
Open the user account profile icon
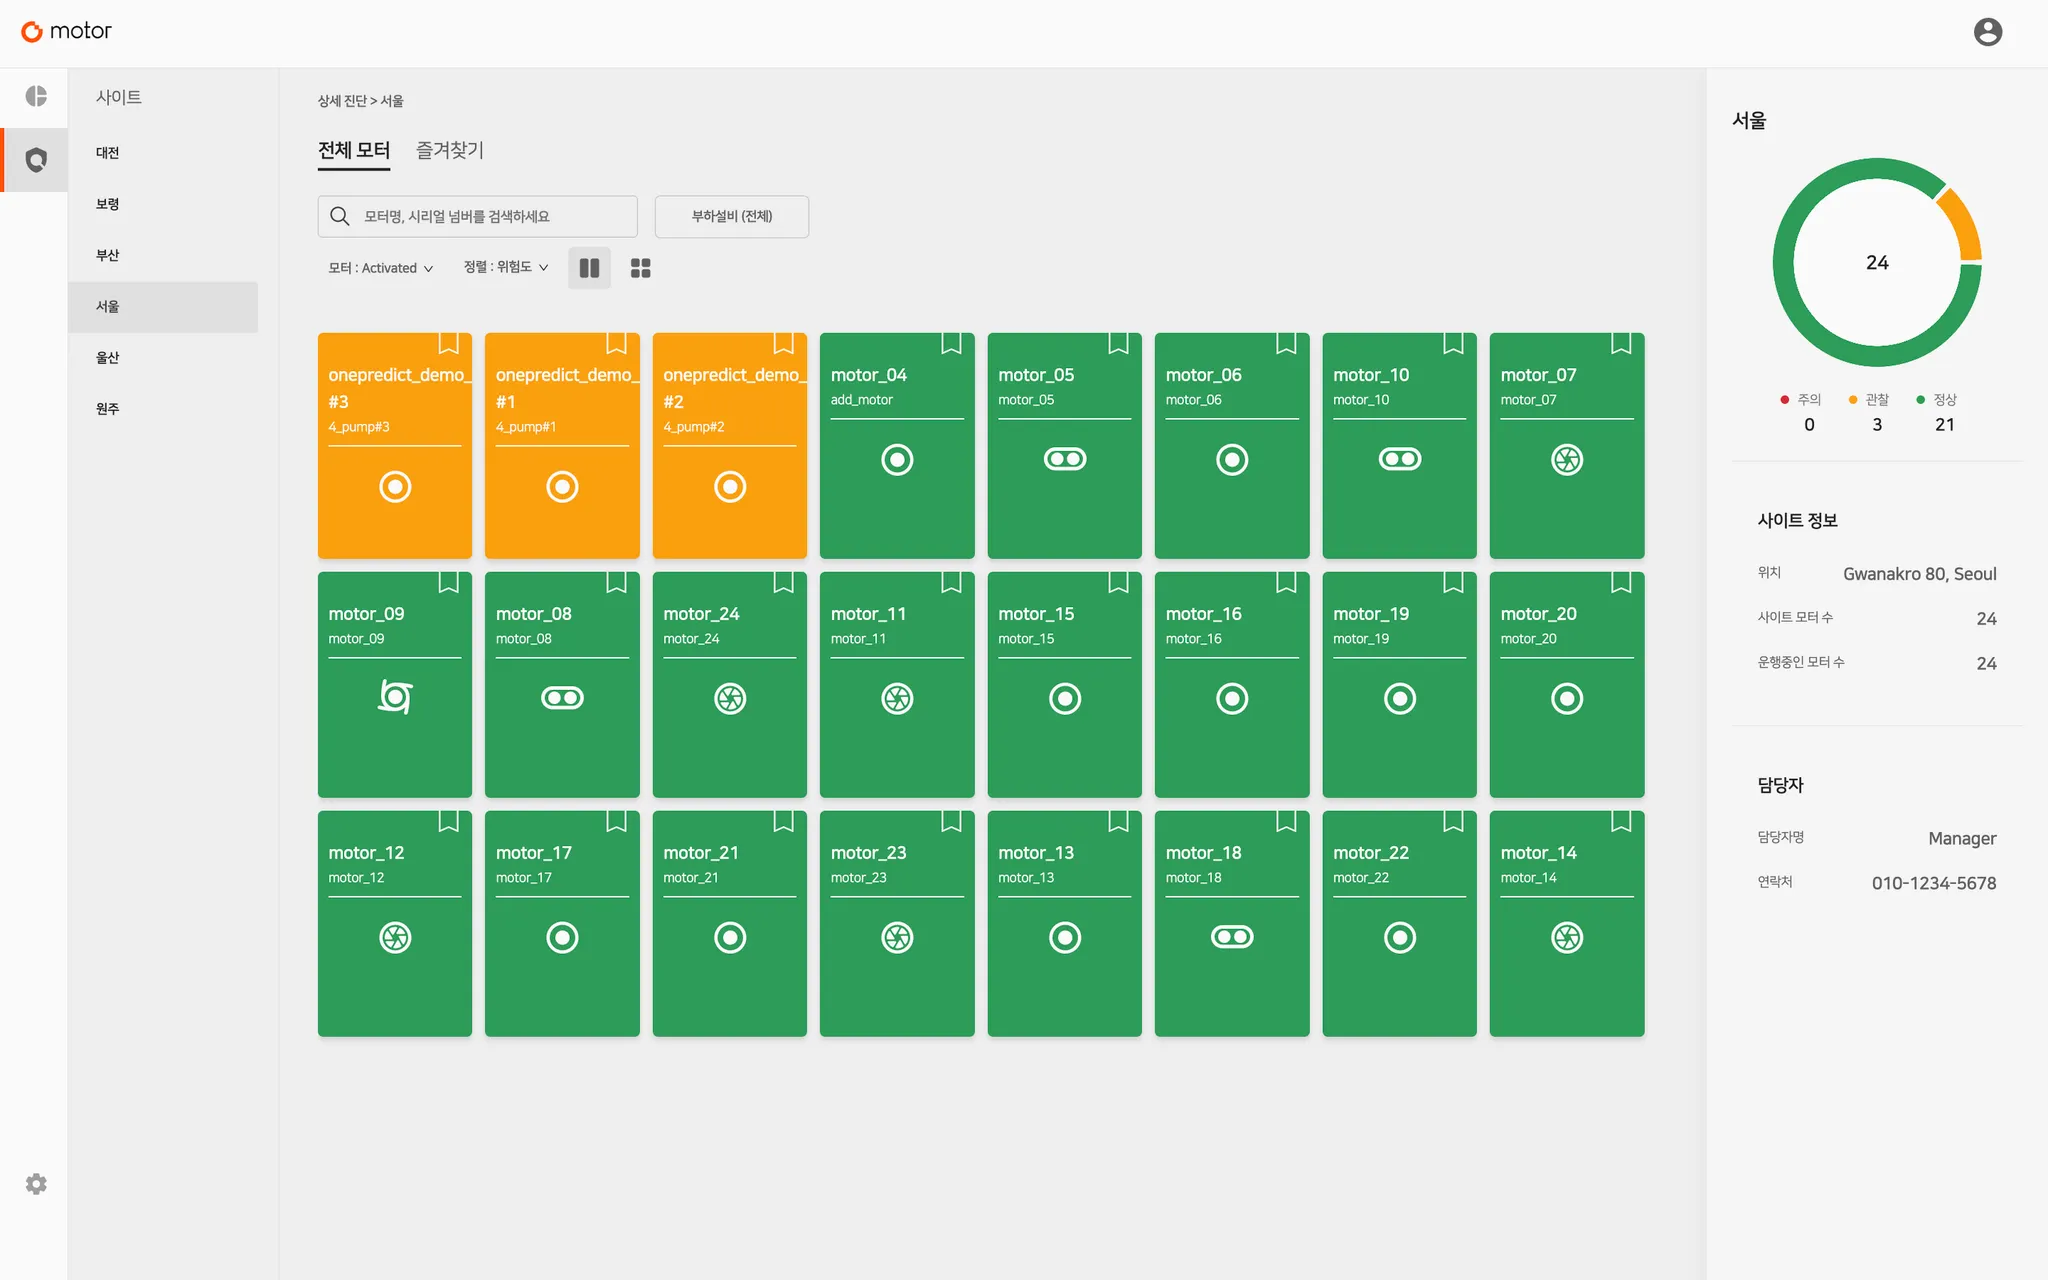pos(1987,32)
